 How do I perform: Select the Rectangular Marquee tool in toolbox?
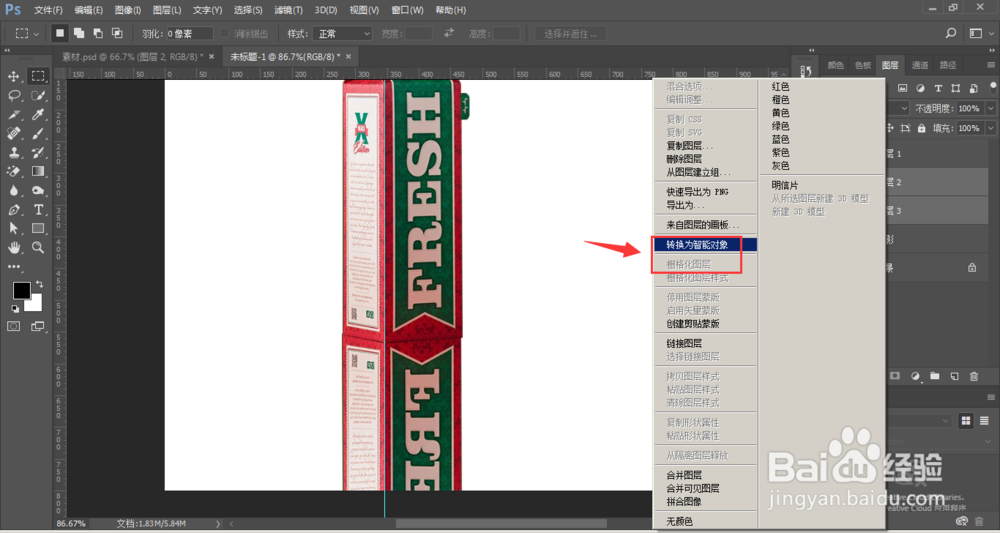[x=38, y=77]
